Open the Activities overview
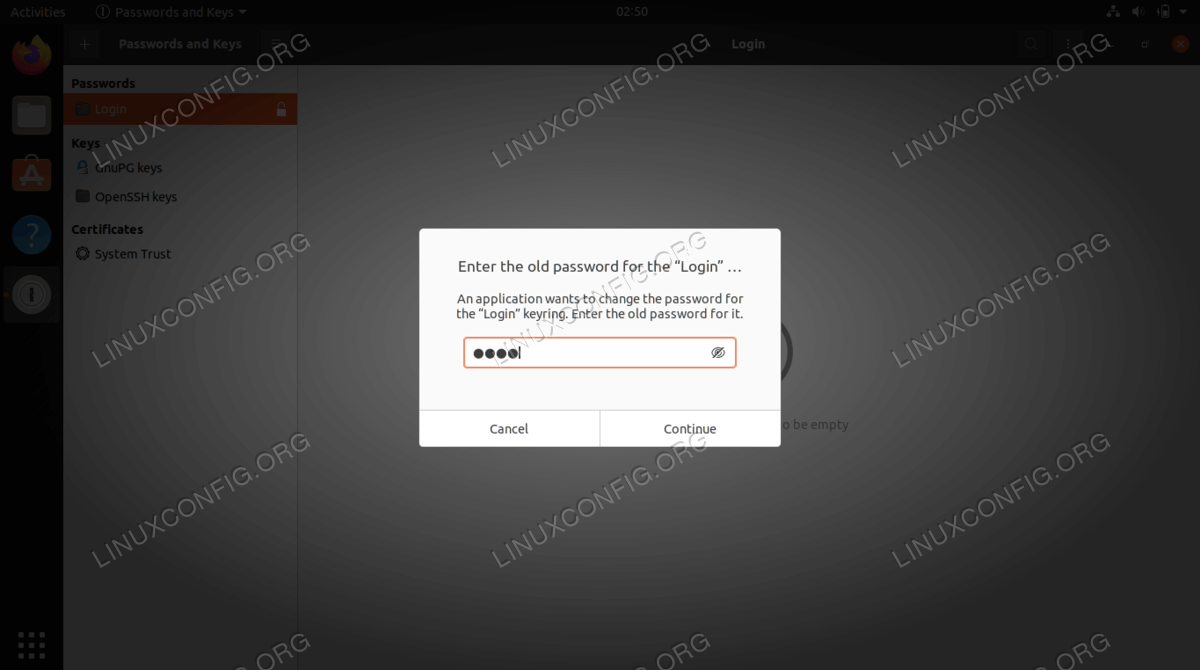Image resolution: width=1200 pixels, height=670 pixels. coord(38,12)
